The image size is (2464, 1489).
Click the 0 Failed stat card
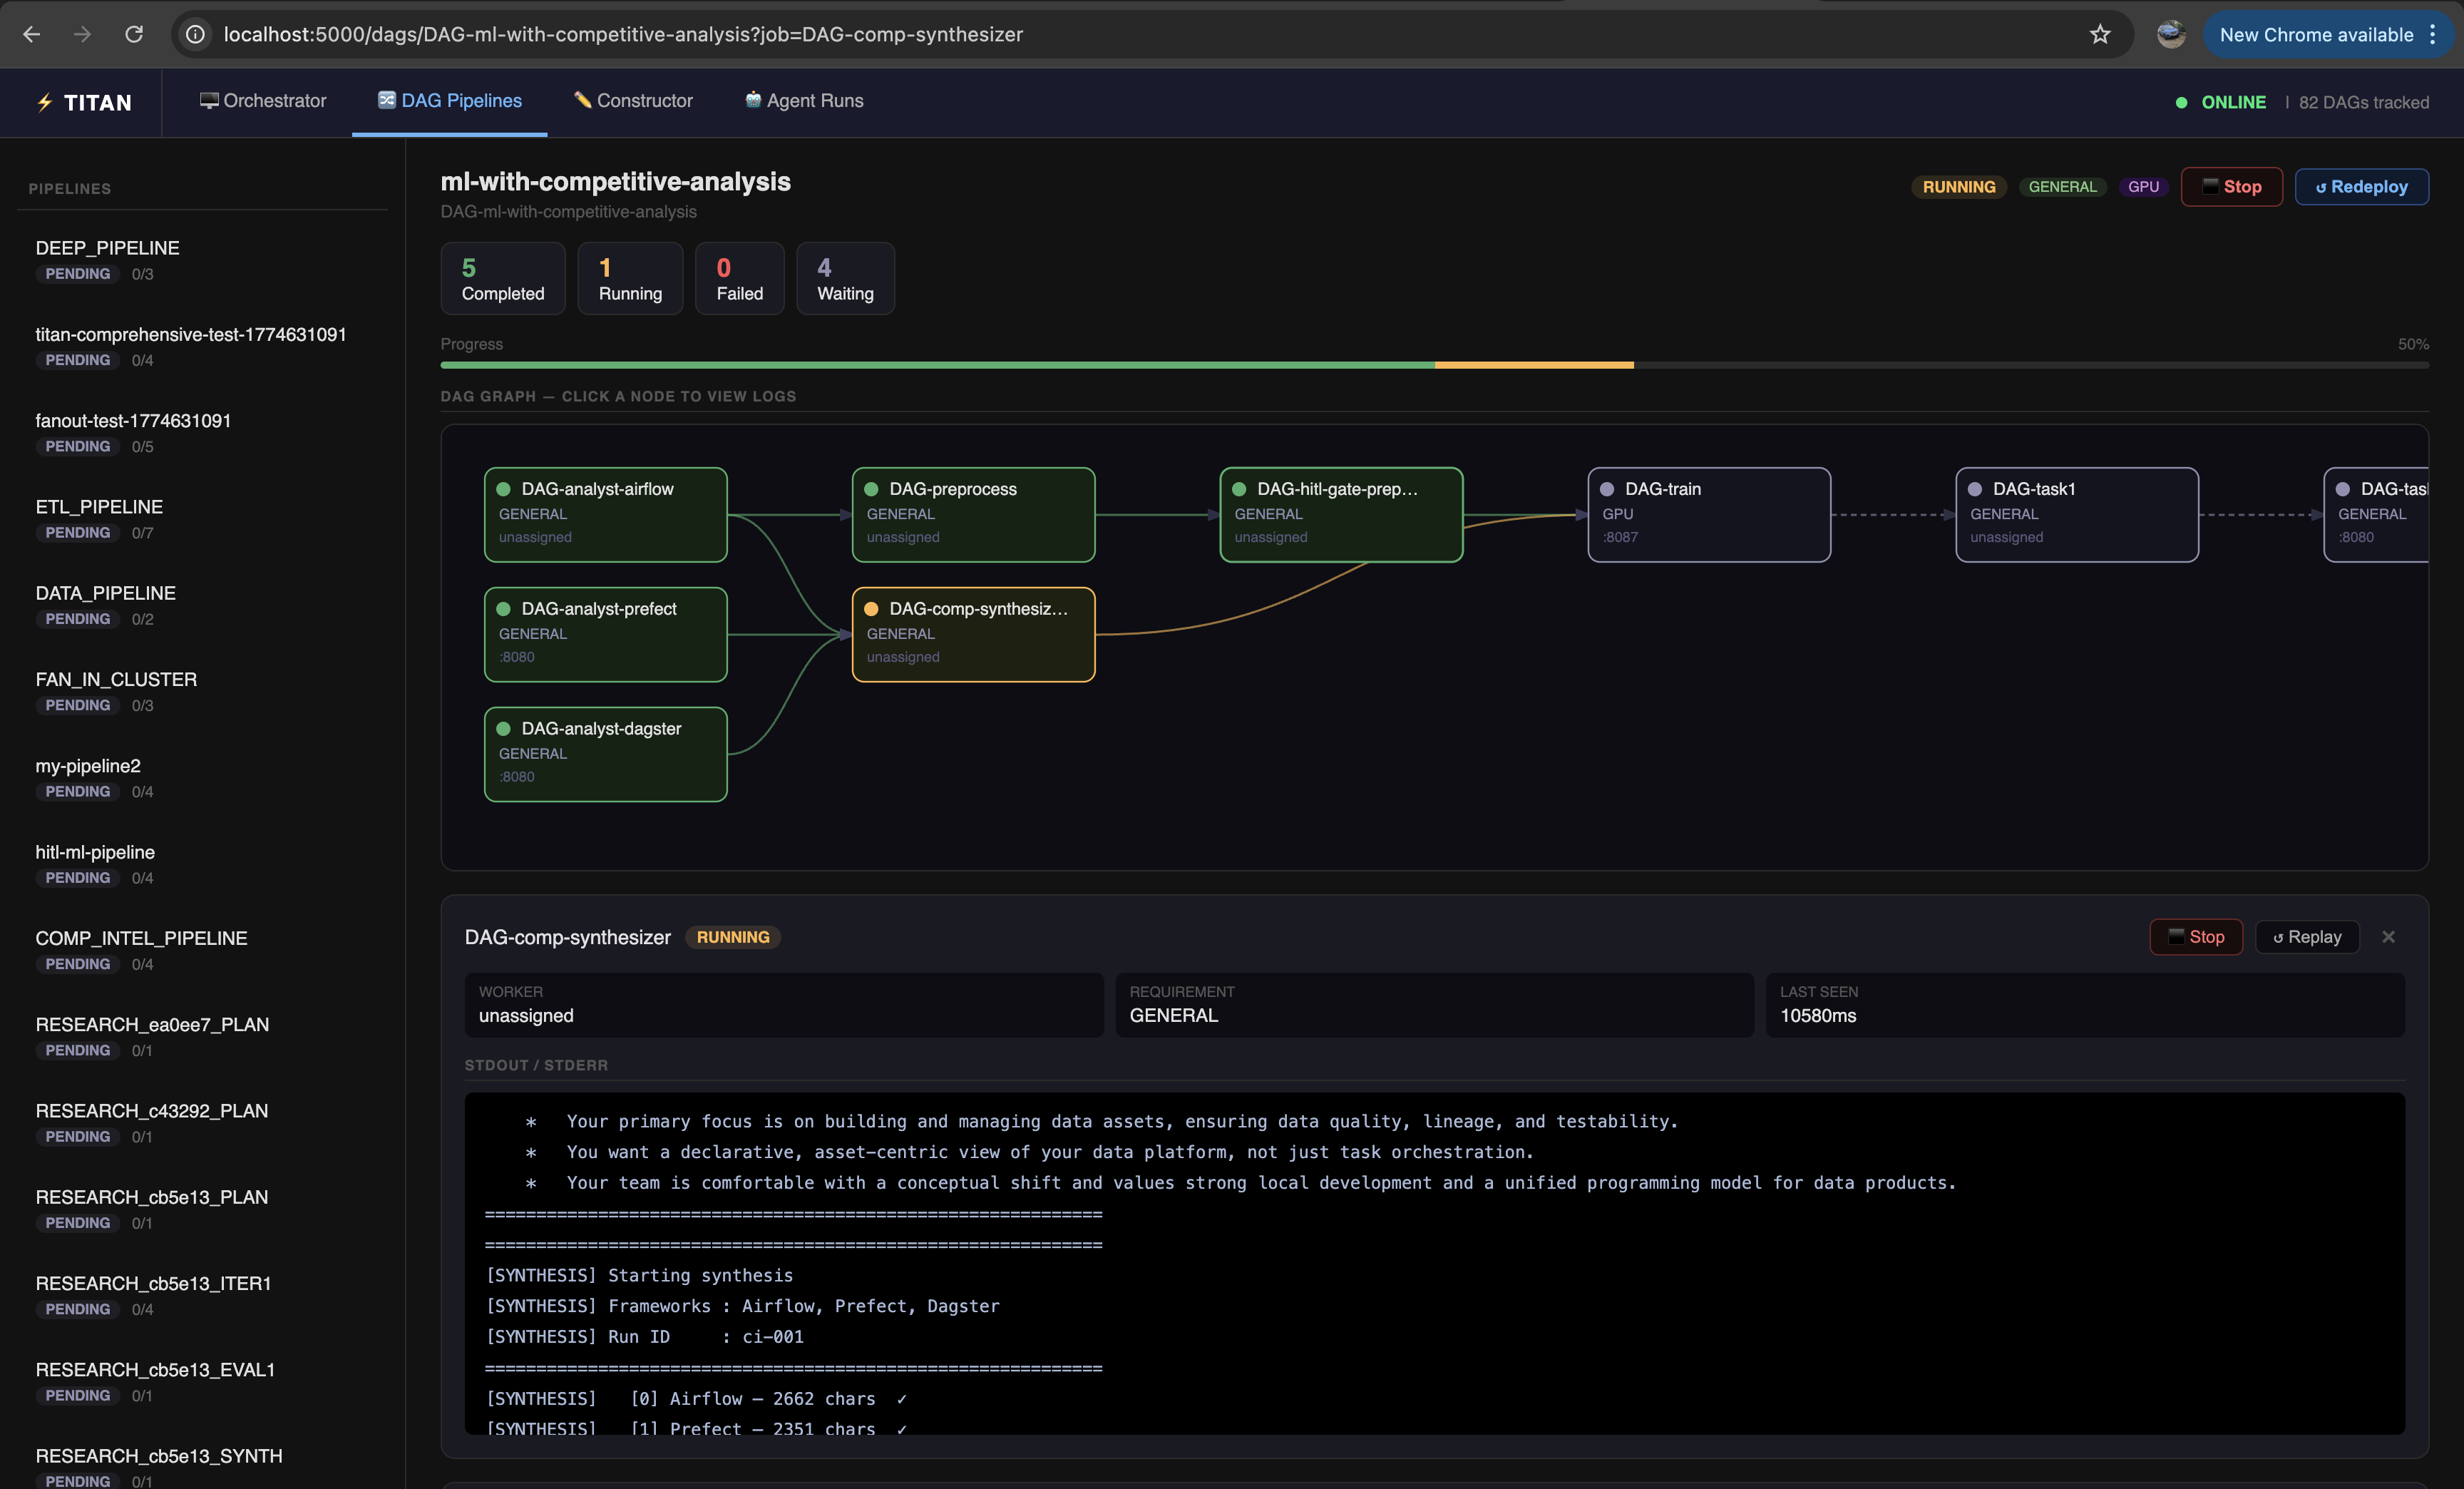(739, 279)
